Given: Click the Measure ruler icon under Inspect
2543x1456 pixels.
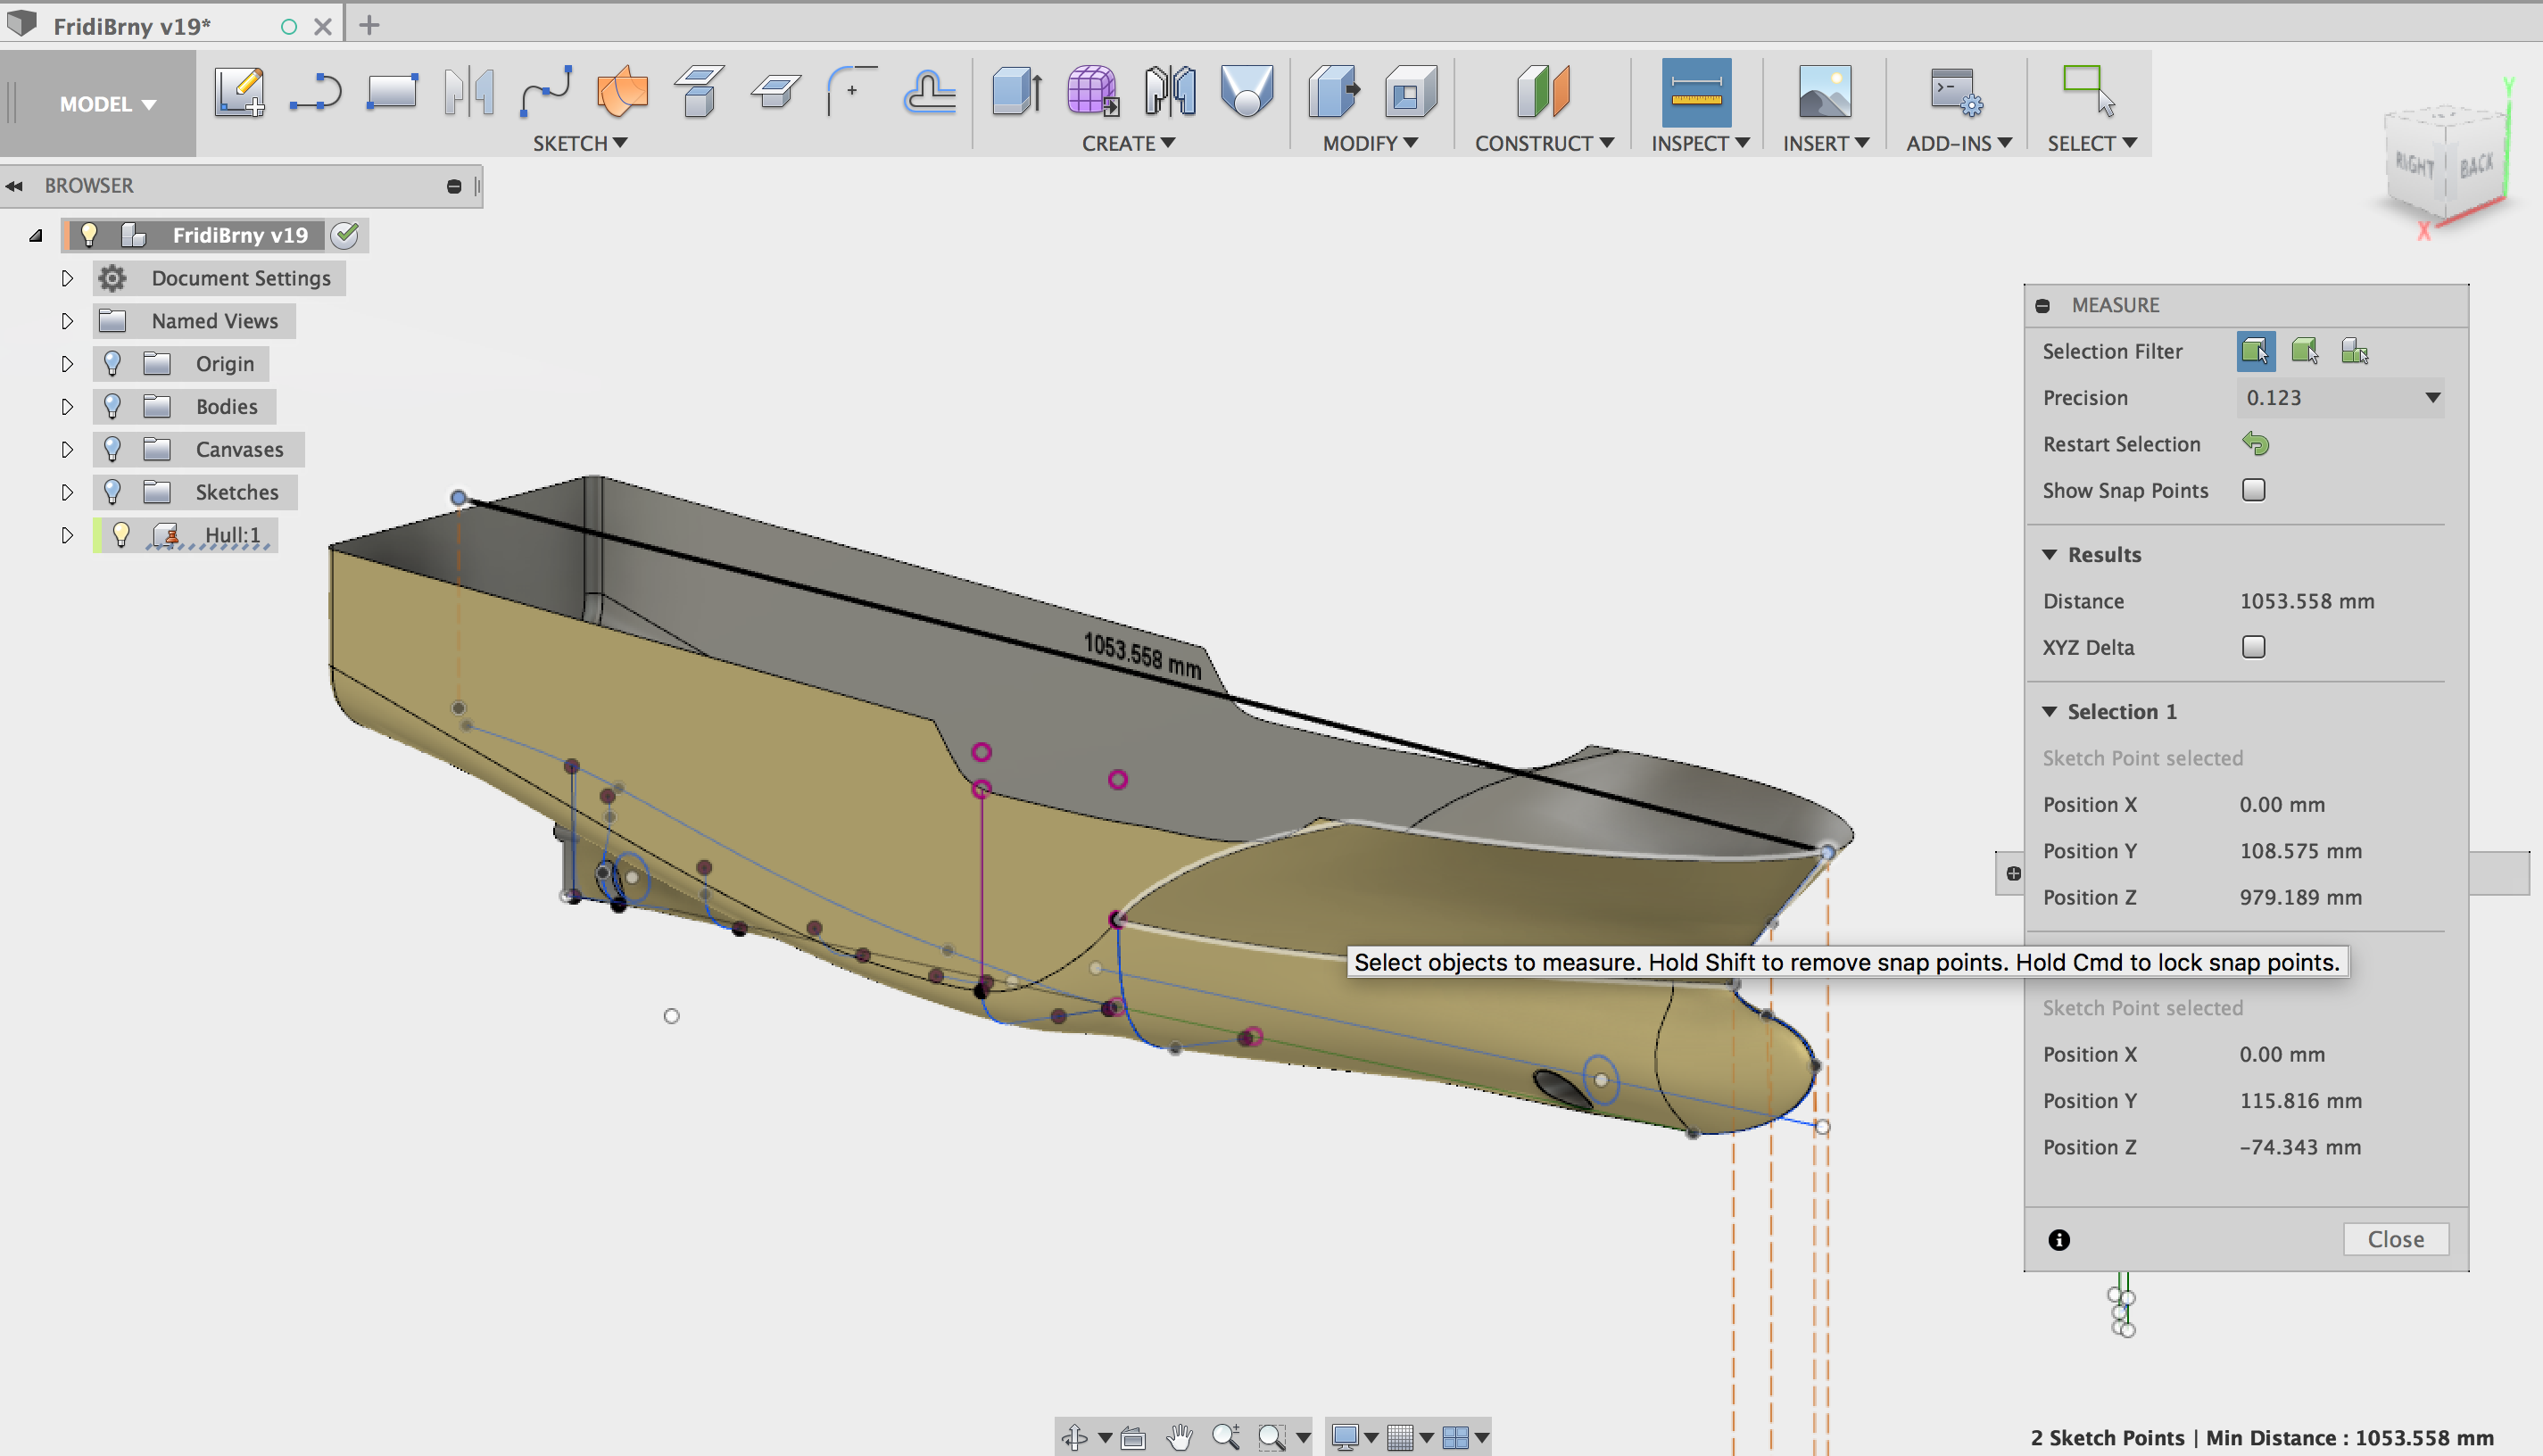Looking at the screenshot, I should click(1696, 92).
